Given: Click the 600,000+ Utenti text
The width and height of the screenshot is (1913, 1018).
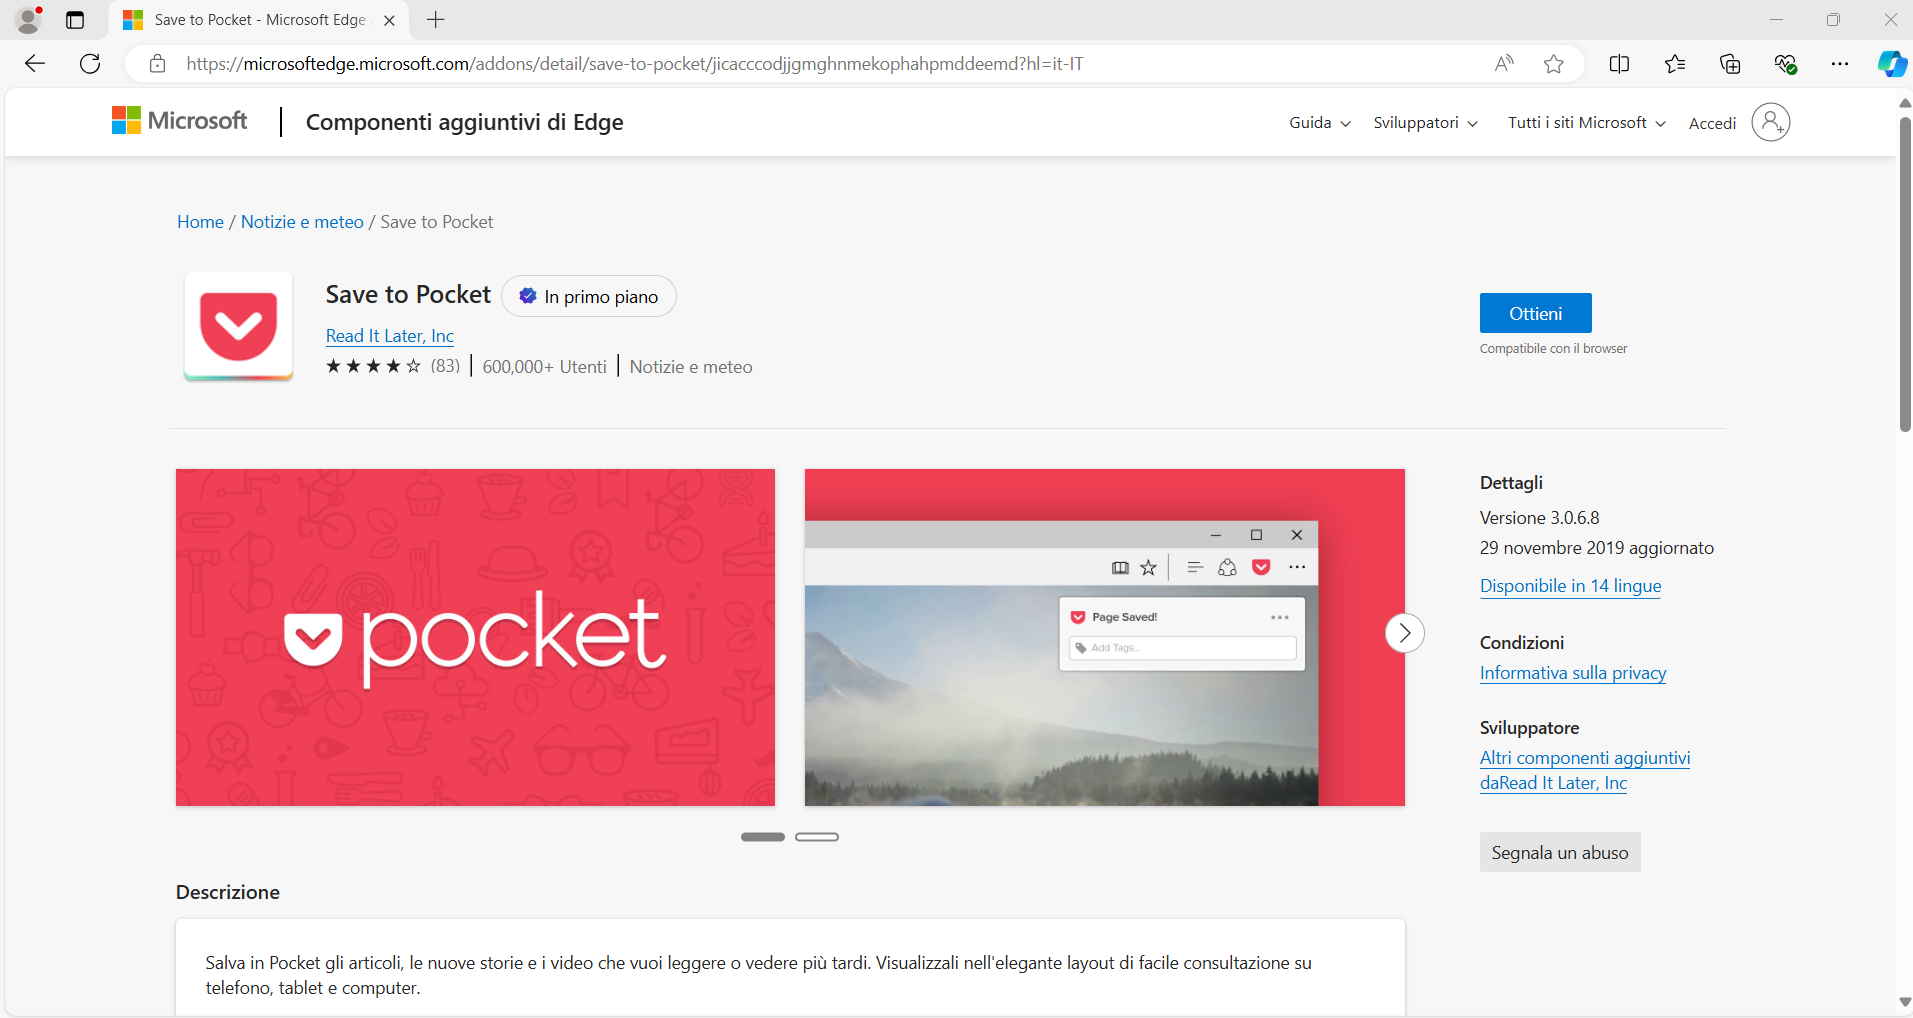Looking at the screenshot, I should tap(544, 367).
